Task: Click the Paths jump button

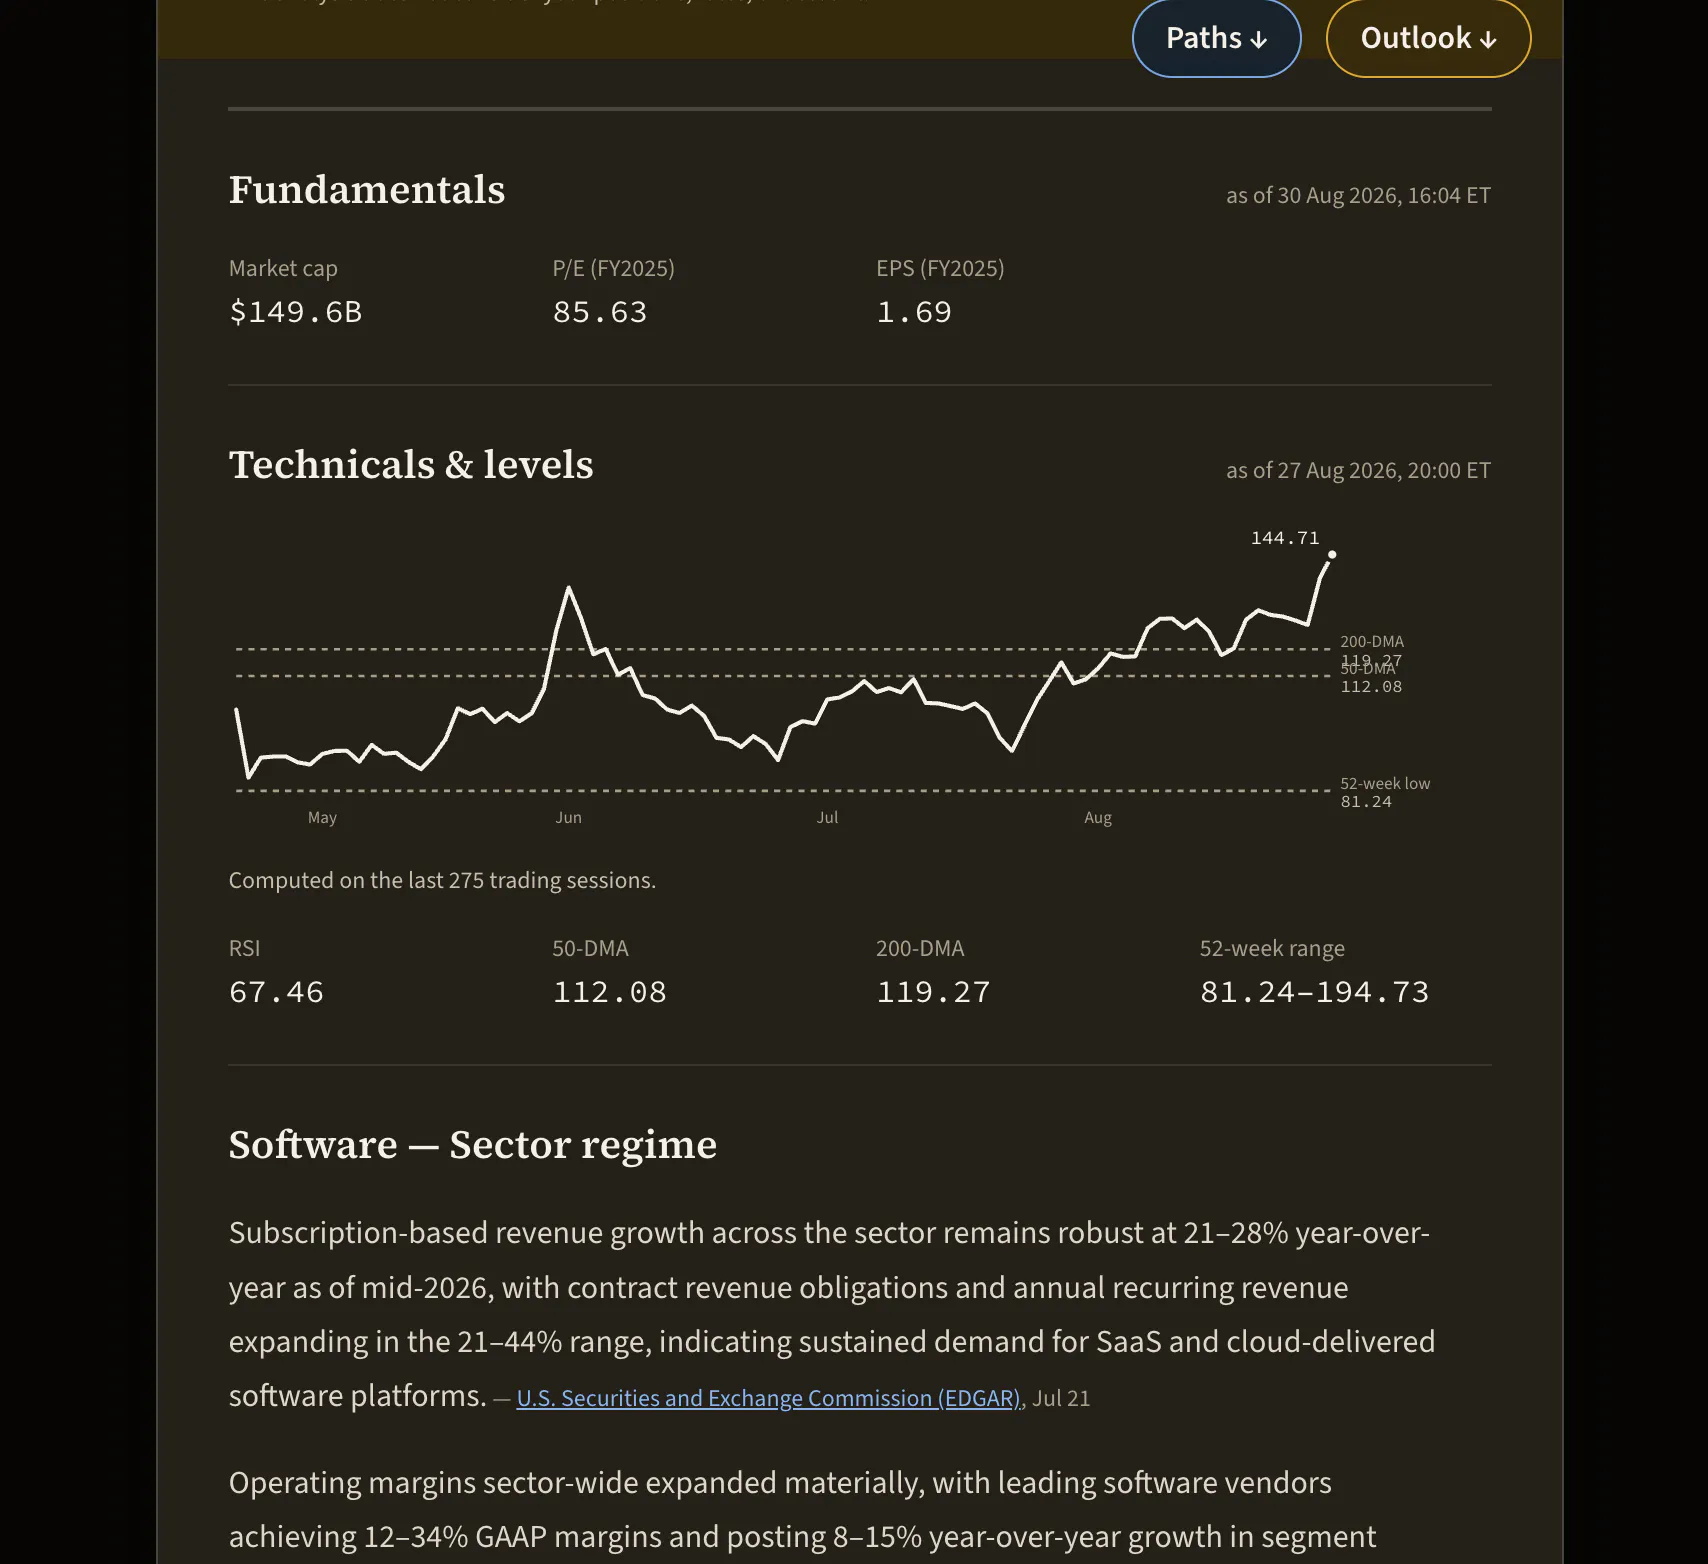Action: [x=1216, y=38]
